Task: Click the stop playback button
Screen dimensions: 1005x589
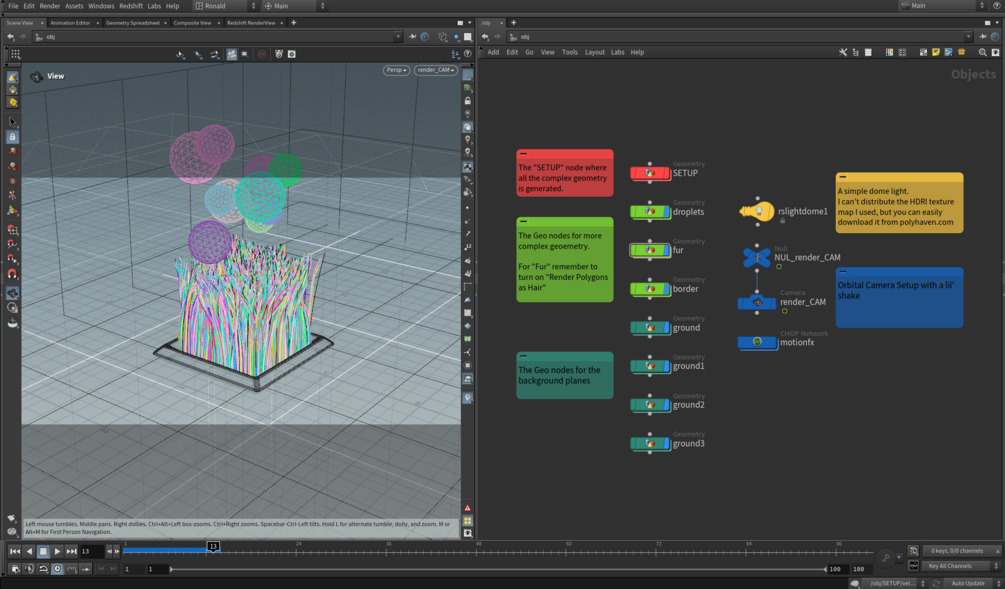Action: click(x=43, y=551)
